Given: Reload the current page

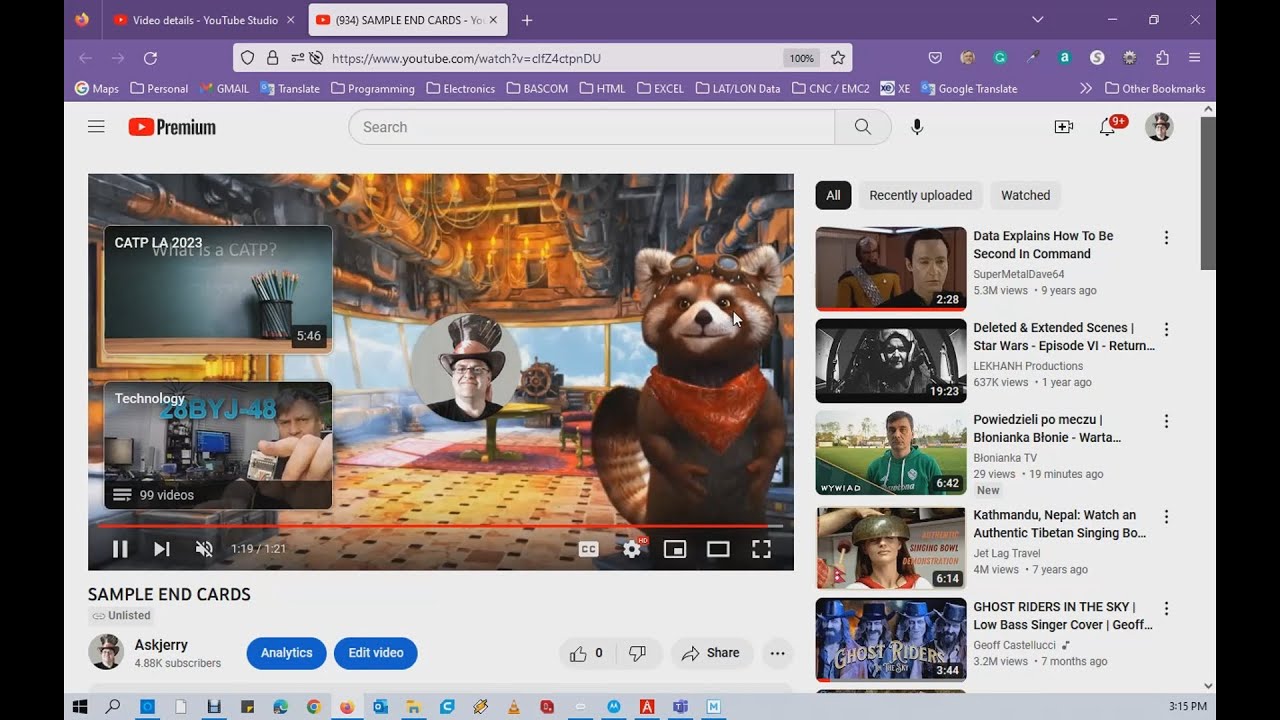Looking at the screenshot, I should [150, 58].
